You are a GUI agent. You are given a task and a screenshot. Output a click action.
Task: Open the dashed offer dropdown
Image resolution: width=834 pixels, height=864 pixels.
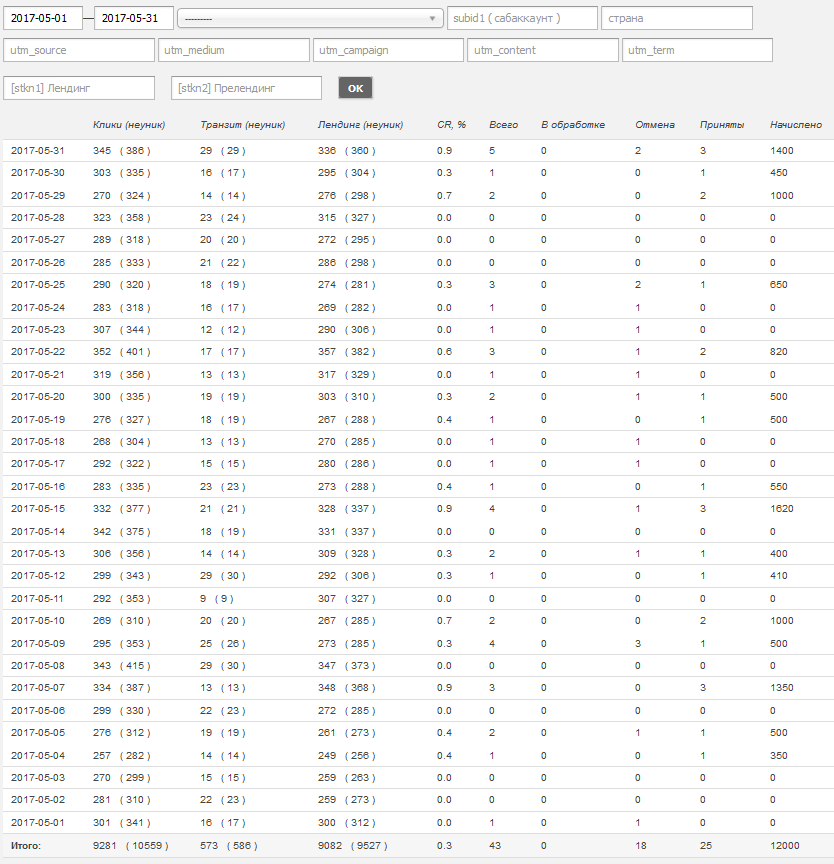(310, 18)
